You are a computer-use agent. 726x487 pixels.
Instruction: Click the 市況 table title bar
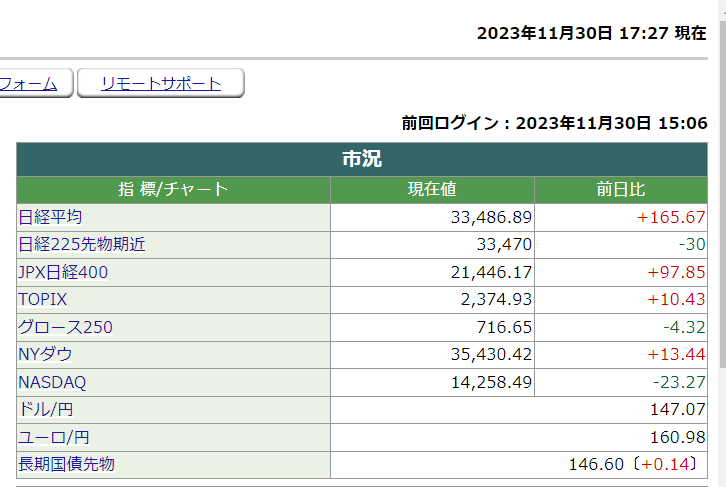coord(361,159)
